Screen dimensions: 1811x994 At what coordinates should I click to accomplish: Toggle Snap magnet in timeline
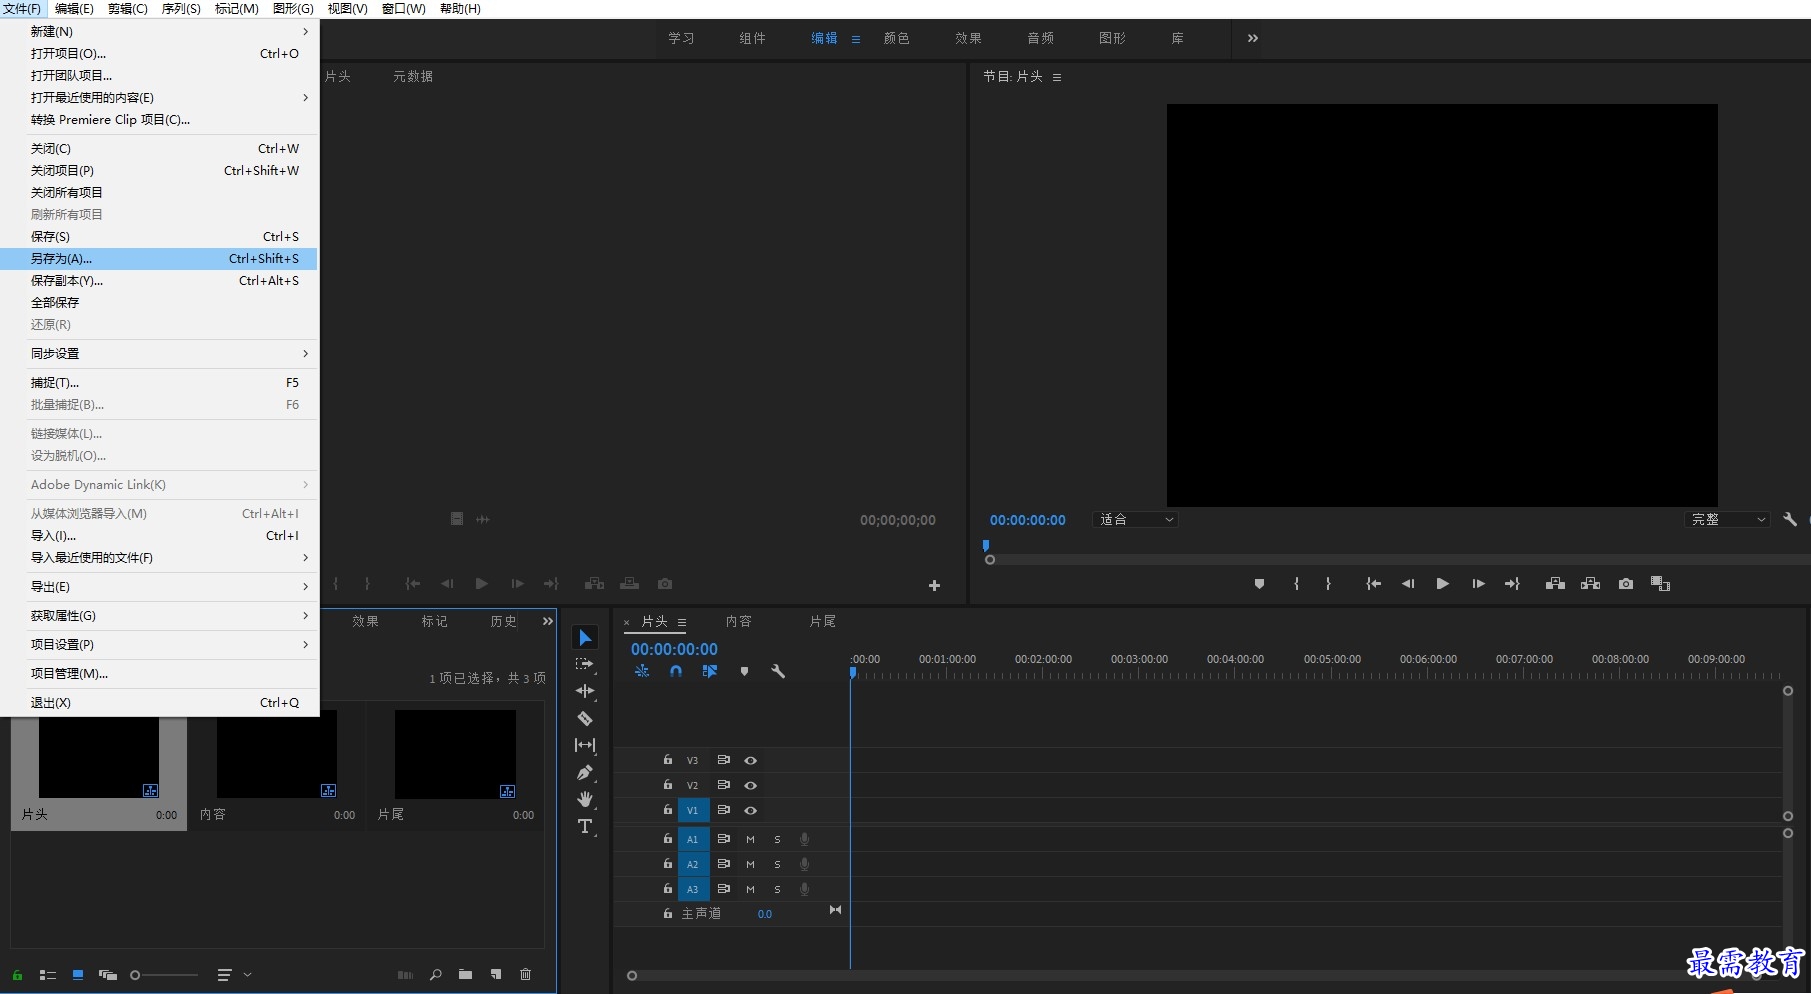[676, 672]
